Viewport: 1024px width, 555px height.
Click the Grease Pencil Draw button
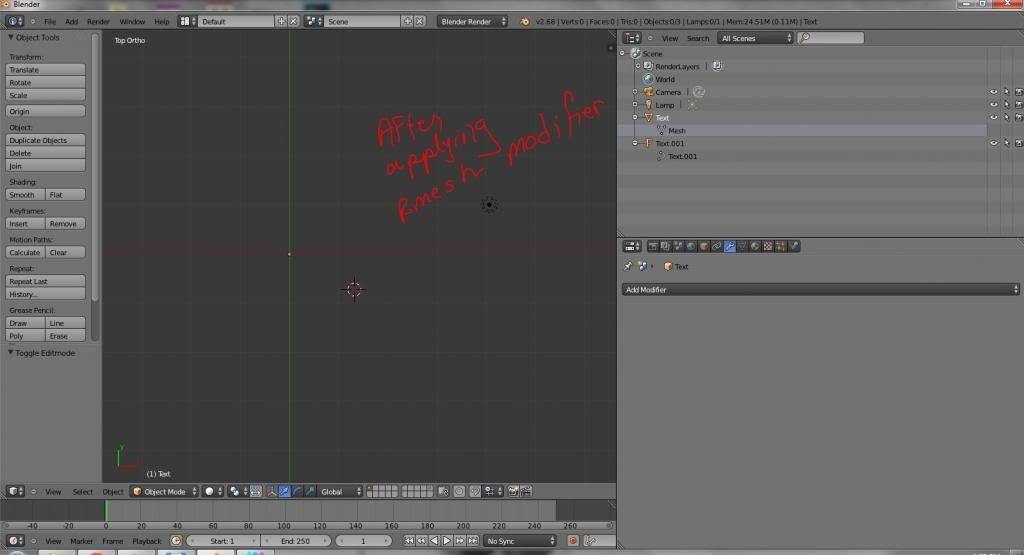(25, 323)
